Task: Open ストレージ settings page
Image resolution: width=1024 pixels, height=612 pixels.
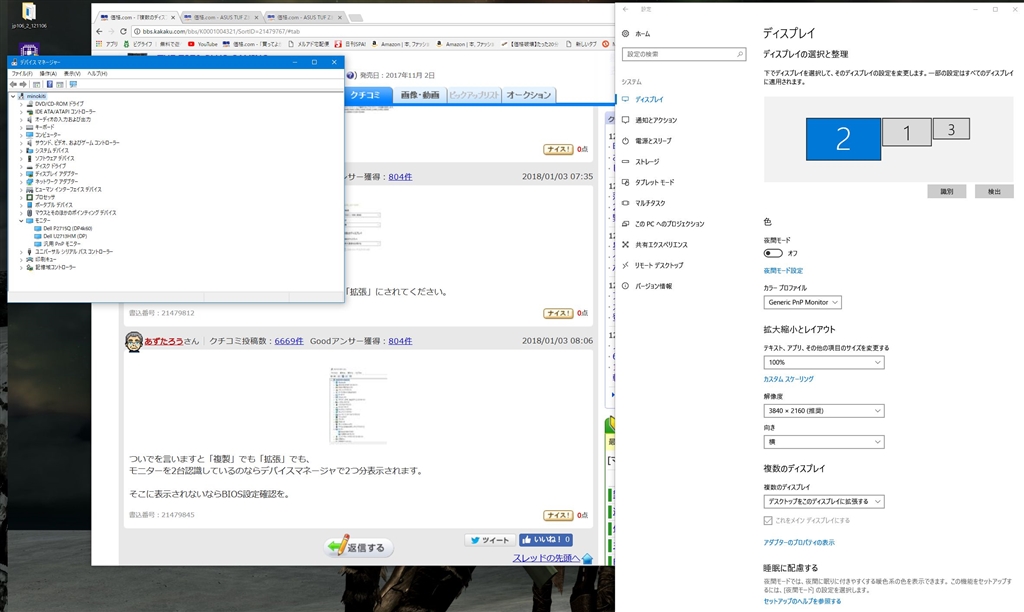Action: pyautogui.click(x=647, y=161)
